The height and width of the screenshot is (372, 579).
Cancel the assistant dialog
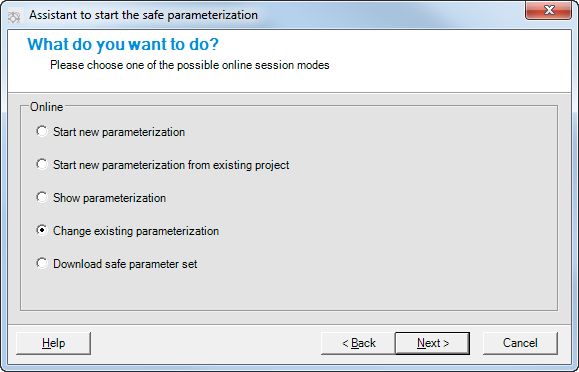point(520,343)
